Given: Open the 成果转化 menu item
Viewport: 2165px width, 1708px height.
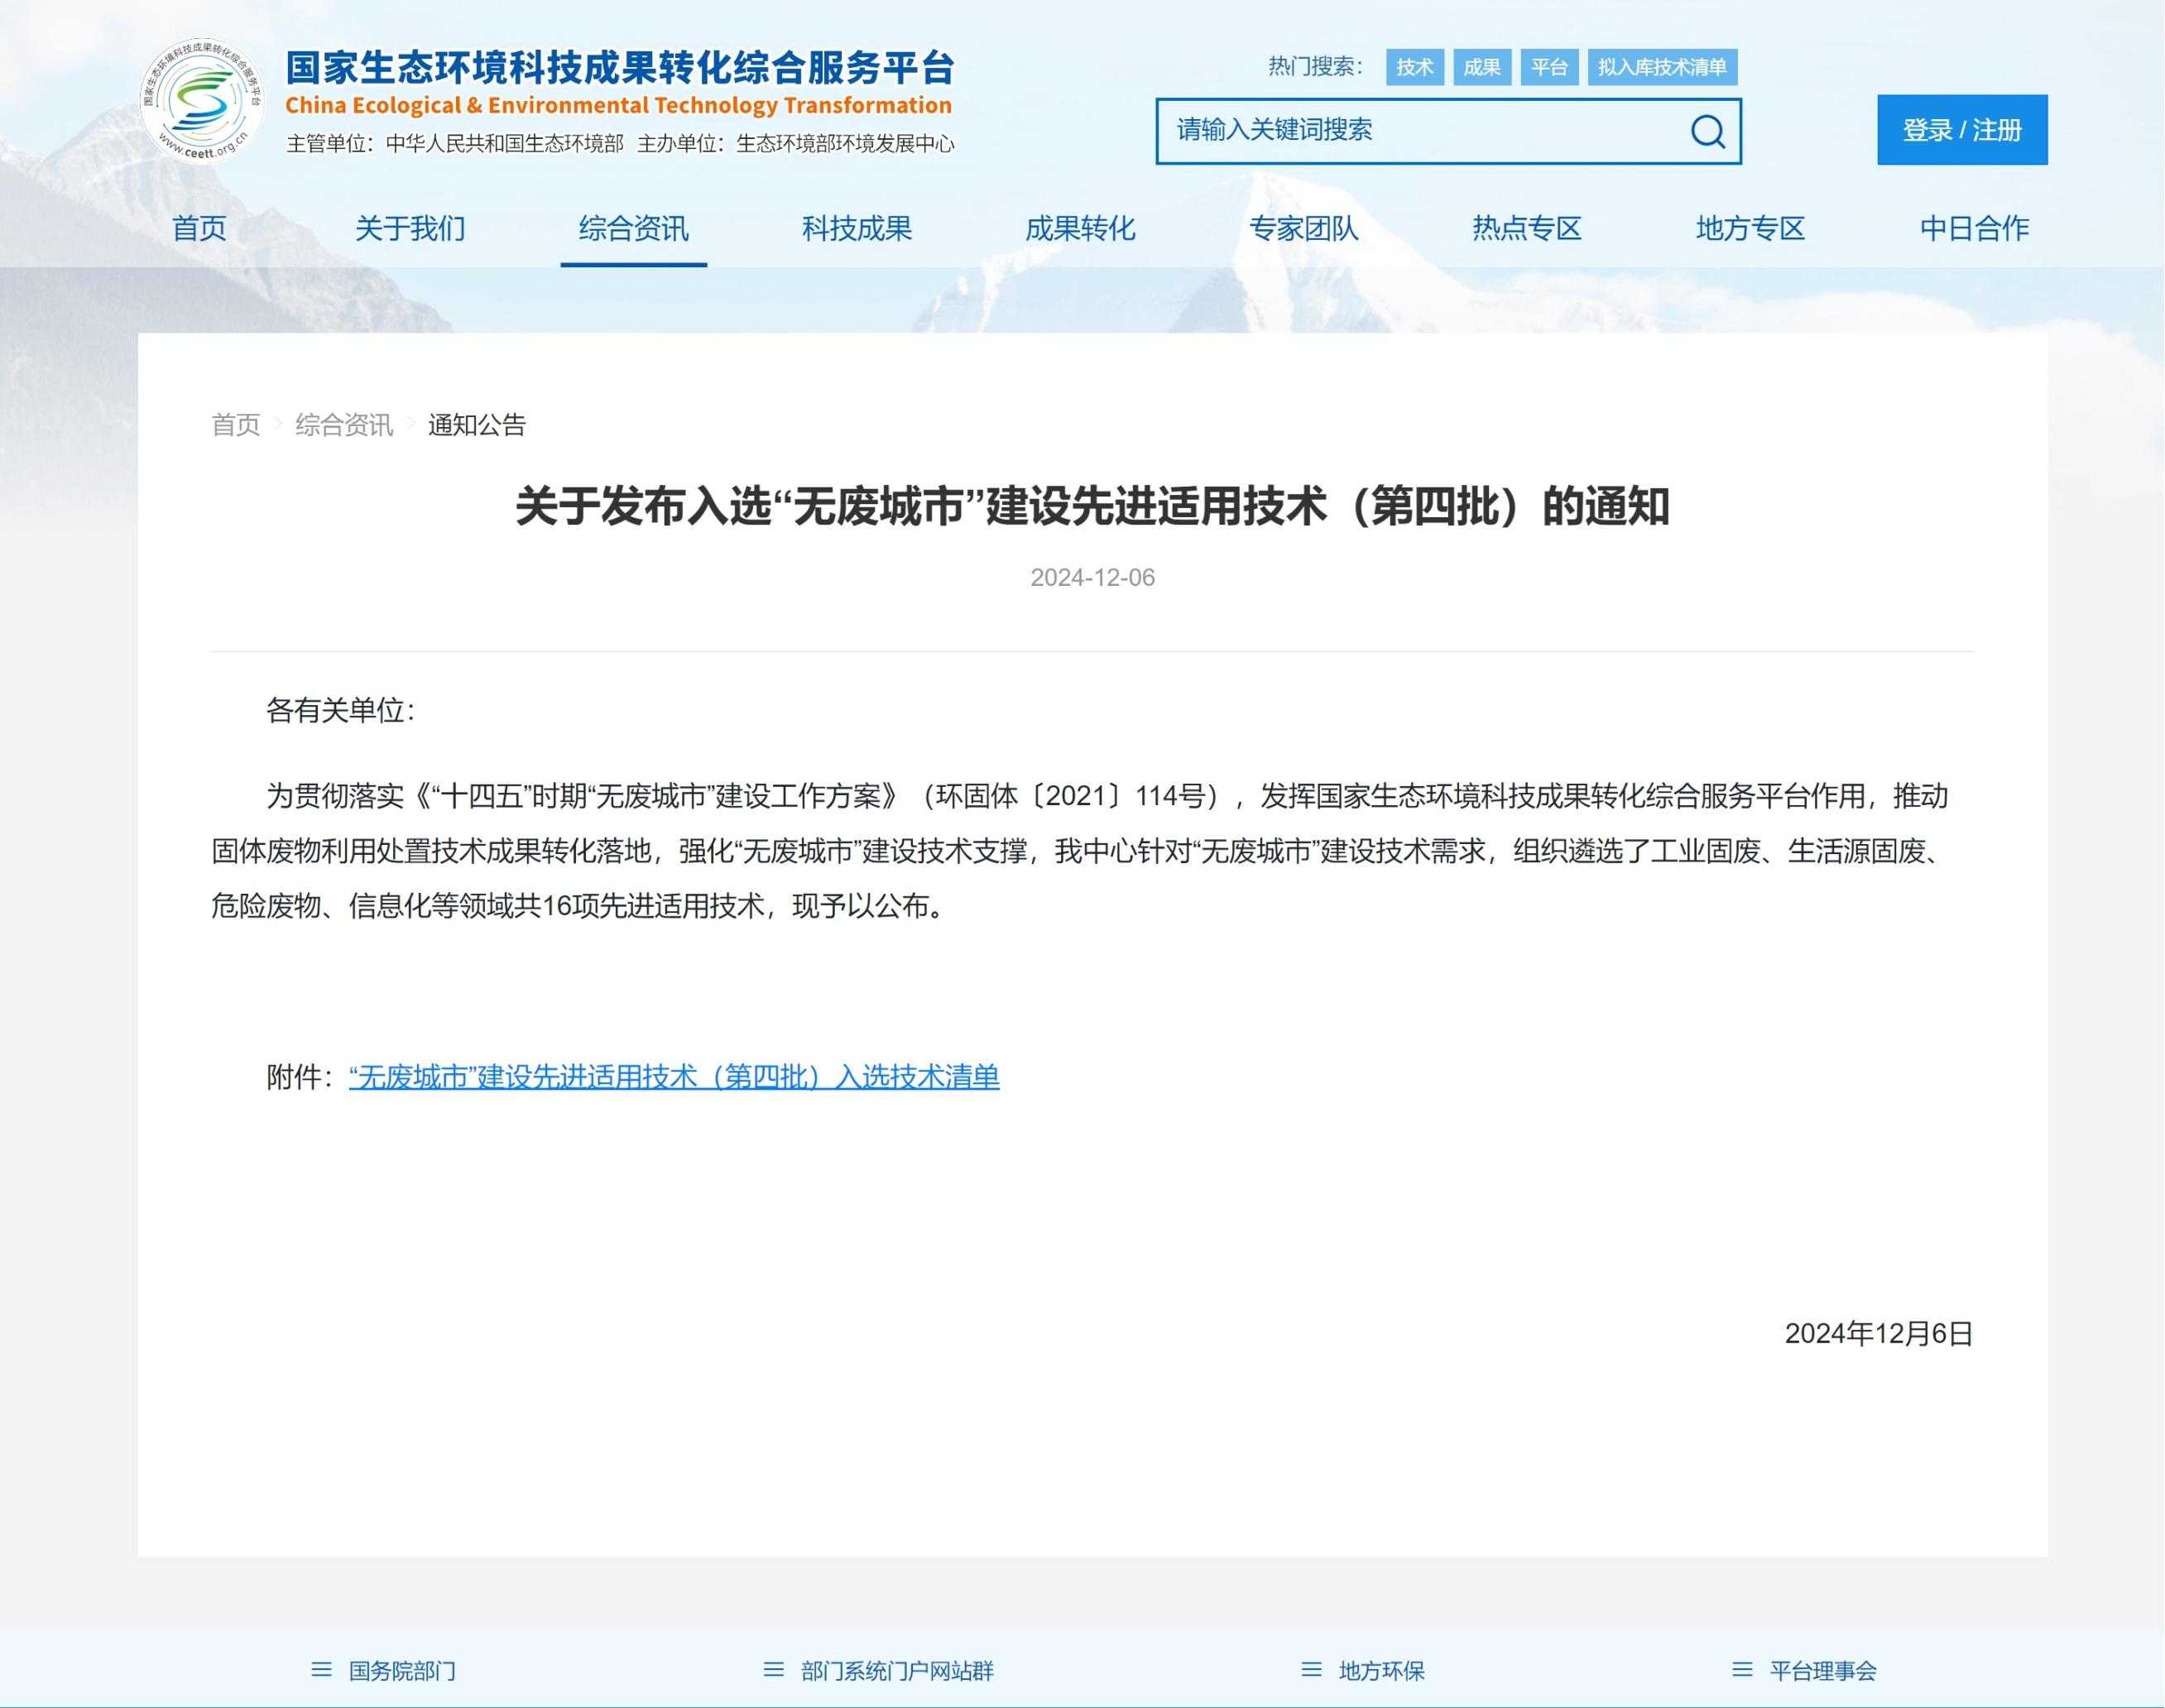Looking at the screenshot, I should click(x=1080, y=229).
